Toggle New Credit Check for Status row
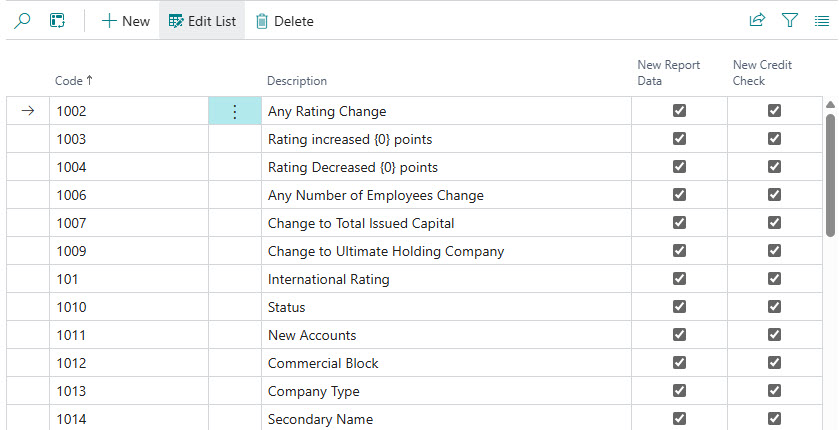Image resolution: width=839 pixels, height=430 pixels. 774,307
